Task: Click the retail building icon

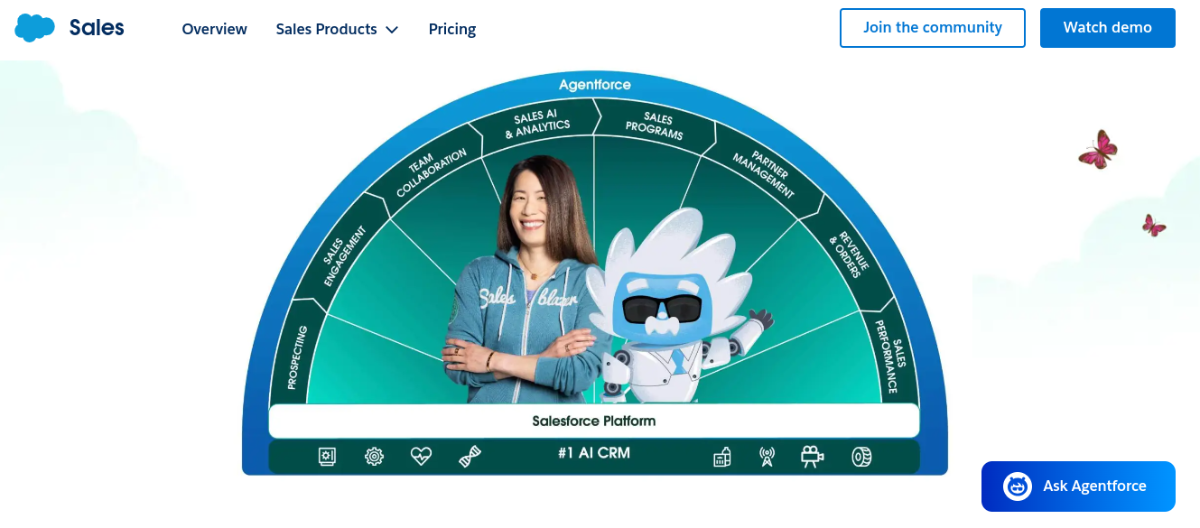Action: (722, 457)
